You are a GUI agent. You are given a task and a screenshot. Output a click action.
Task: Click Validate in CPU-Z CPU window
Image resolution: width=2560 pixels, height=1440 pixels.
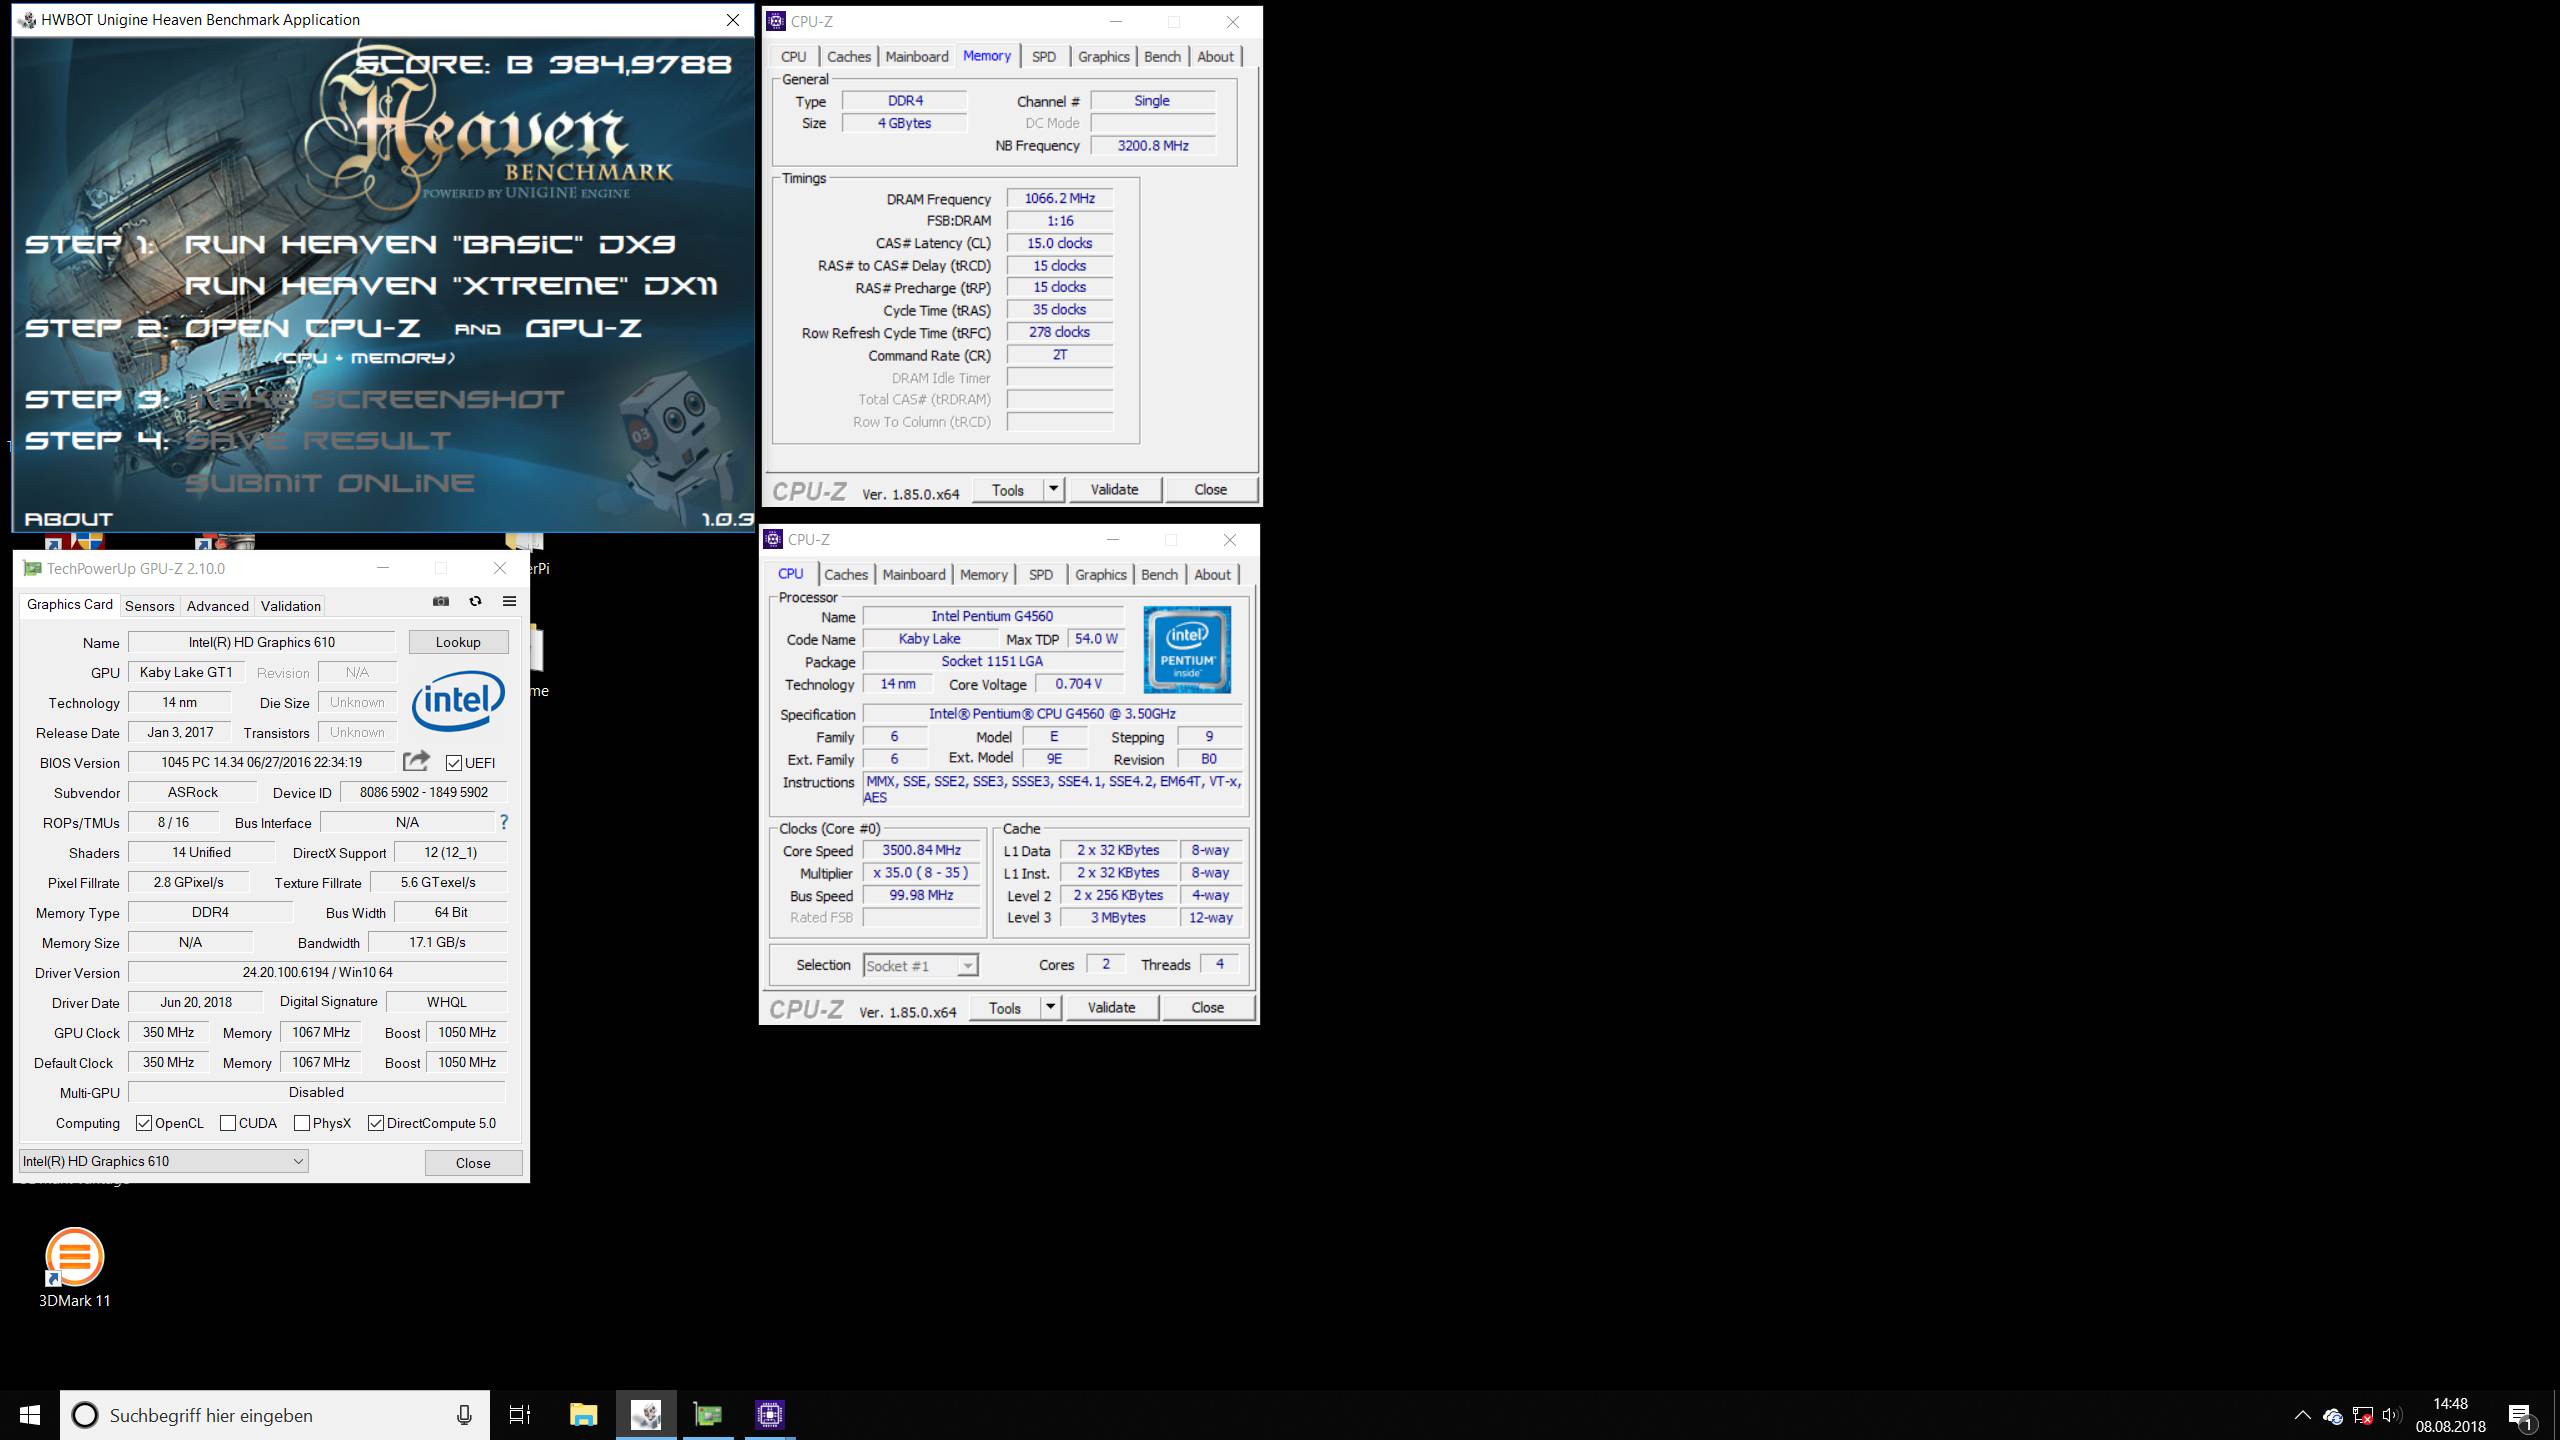1111,1007
